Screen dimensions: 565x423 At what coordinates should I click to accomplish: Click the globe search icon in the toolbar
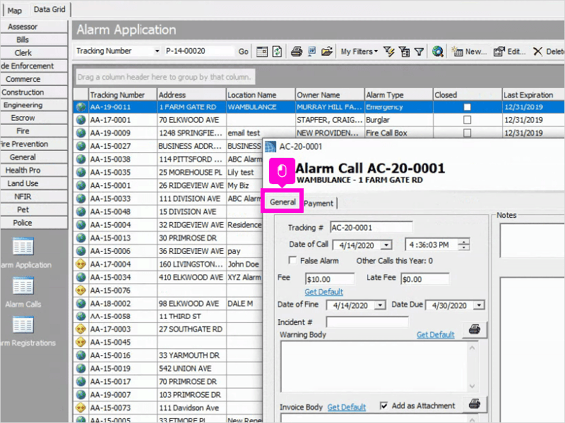tap(437, 52)
